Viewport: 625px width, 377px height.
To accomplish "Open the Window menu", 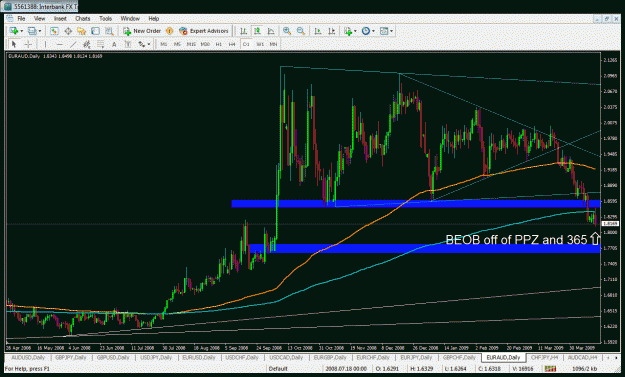I will tap(130, 18).
